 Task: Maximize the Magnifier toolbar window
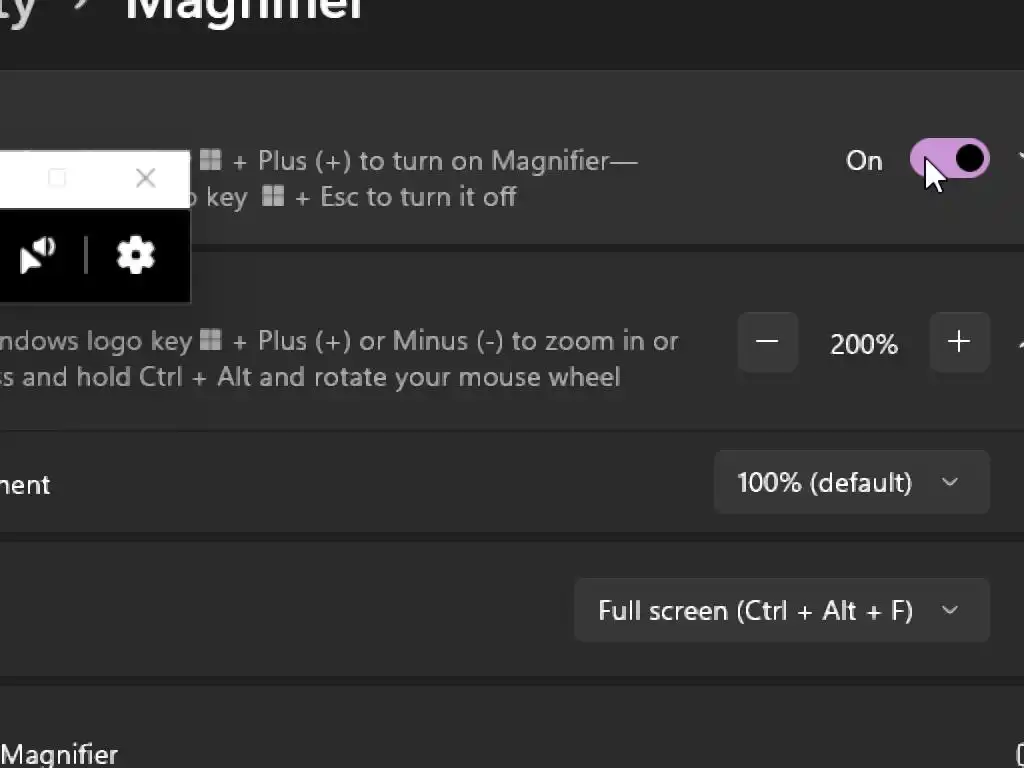(57, 178)
